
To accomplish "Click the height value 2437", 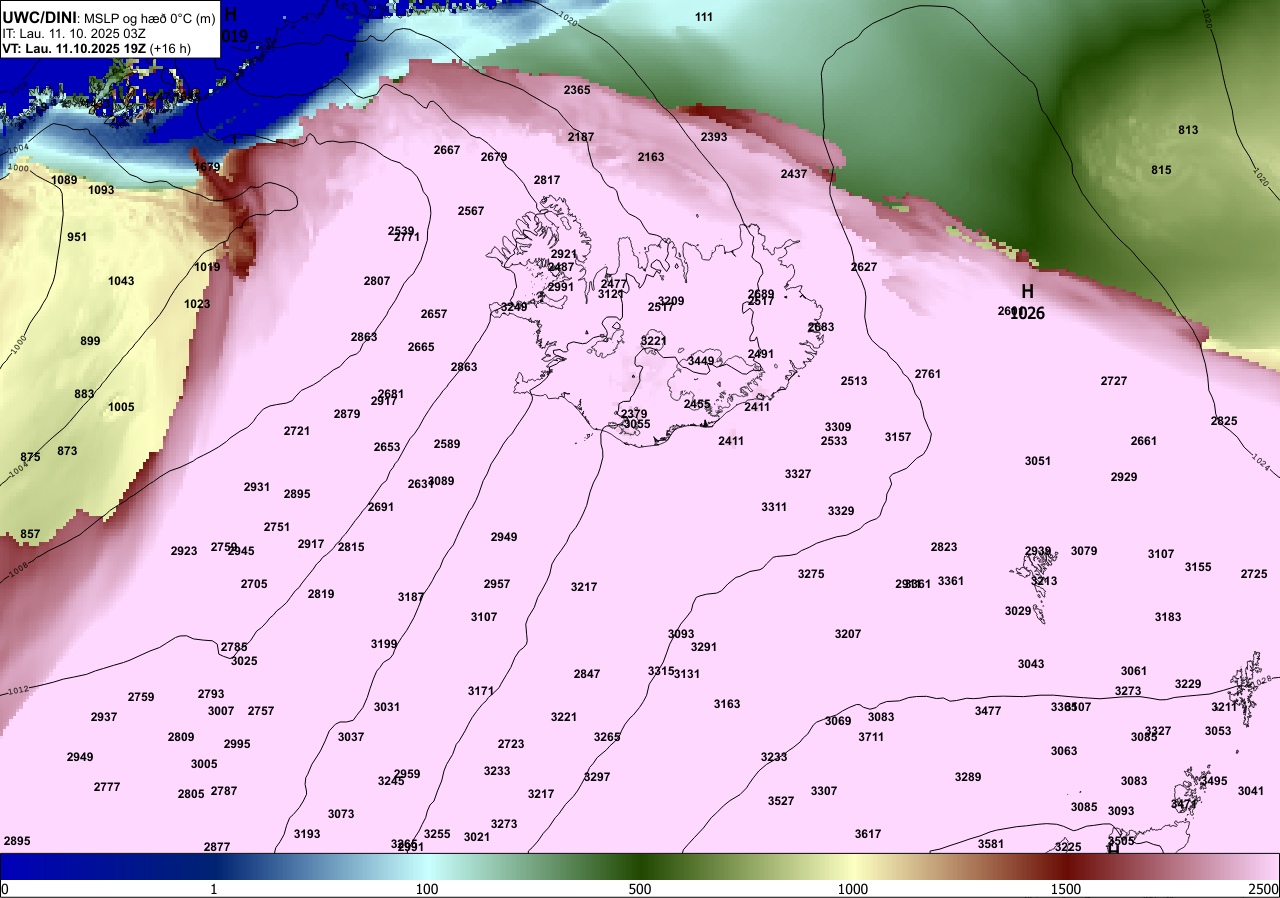I will (794, 174).
